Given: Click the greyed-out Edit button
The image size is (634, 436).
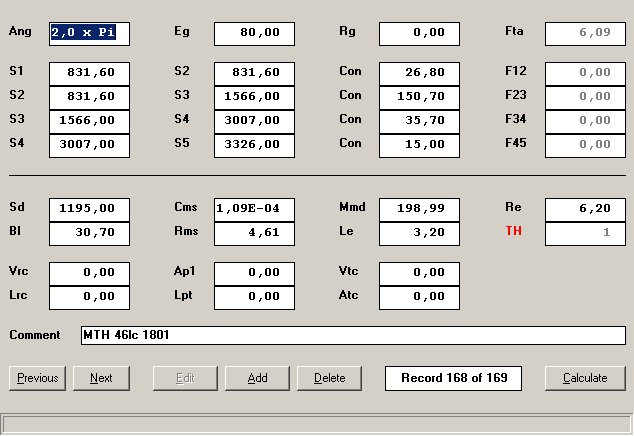Looking at the screenshot, I should [185, 378].
